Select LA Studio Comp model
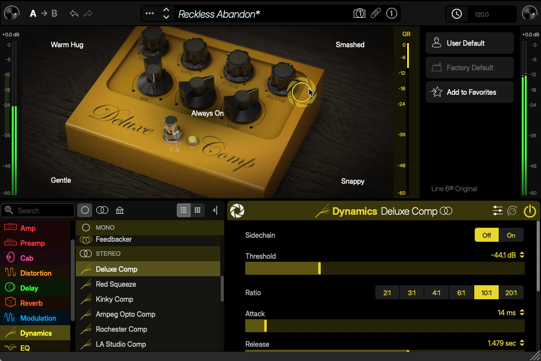Screen dimensions: 541x361 coord(148,344)
